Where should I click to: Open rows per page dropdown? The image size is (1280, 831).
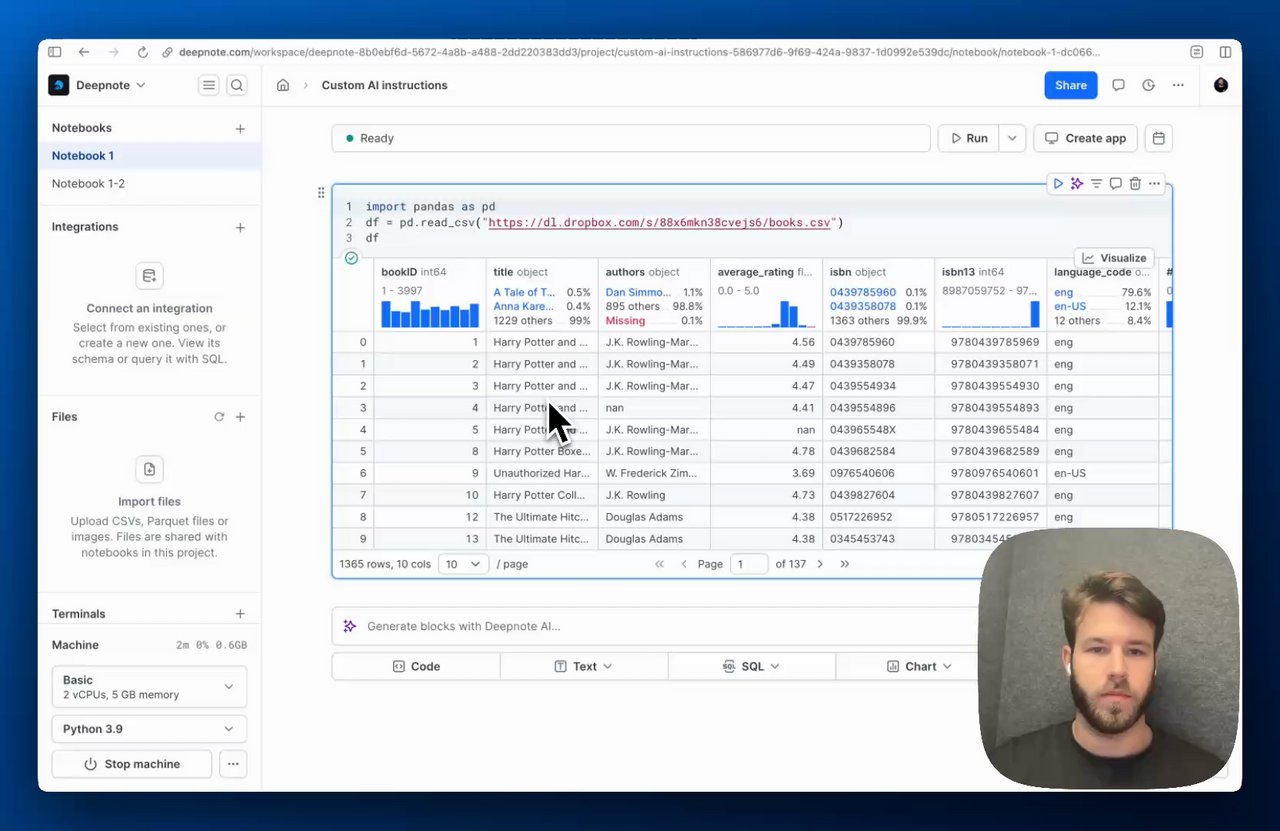point(462,564)
